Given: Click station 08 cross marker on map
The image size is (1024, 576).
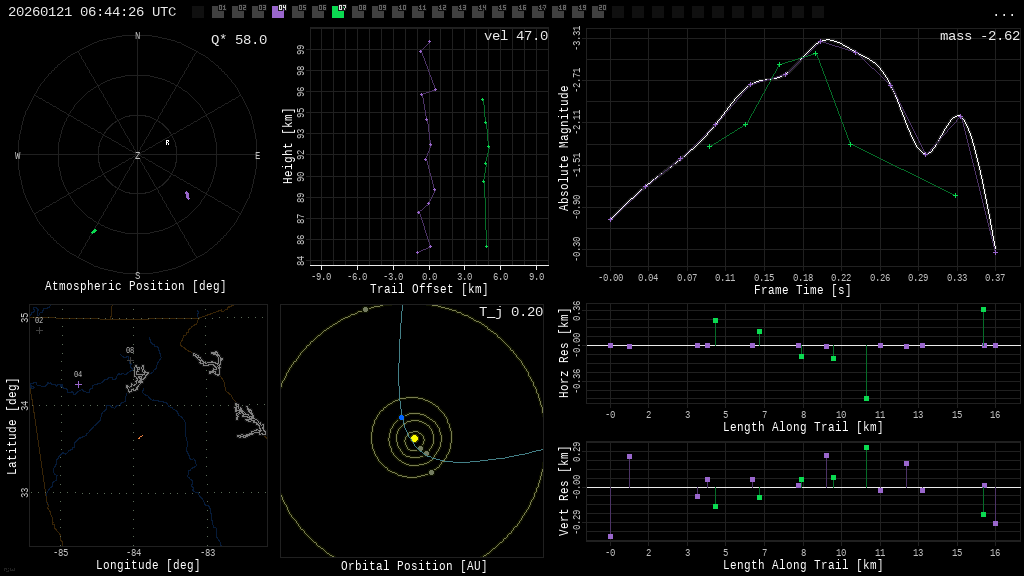Looking at the screenshot, I should coord(130,360).
